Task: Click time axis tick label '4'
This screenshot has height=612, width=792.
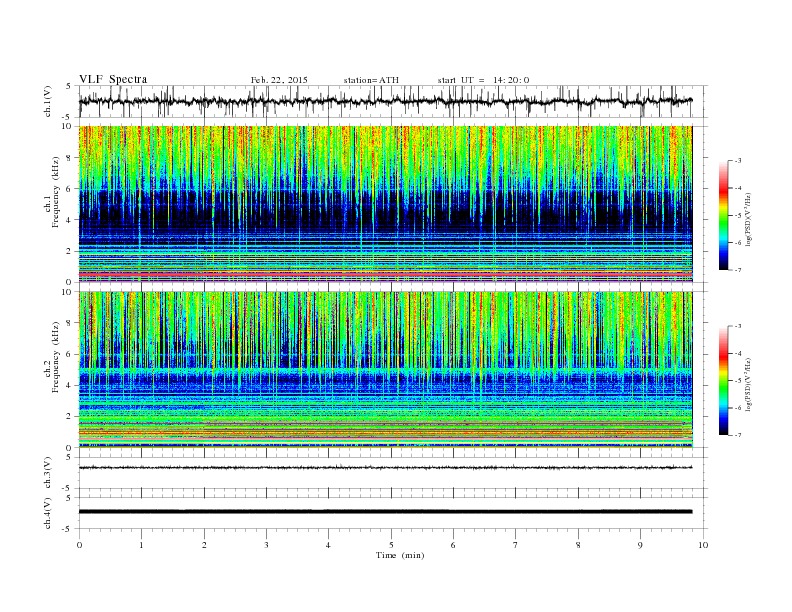Action: [x=328, y=545]
